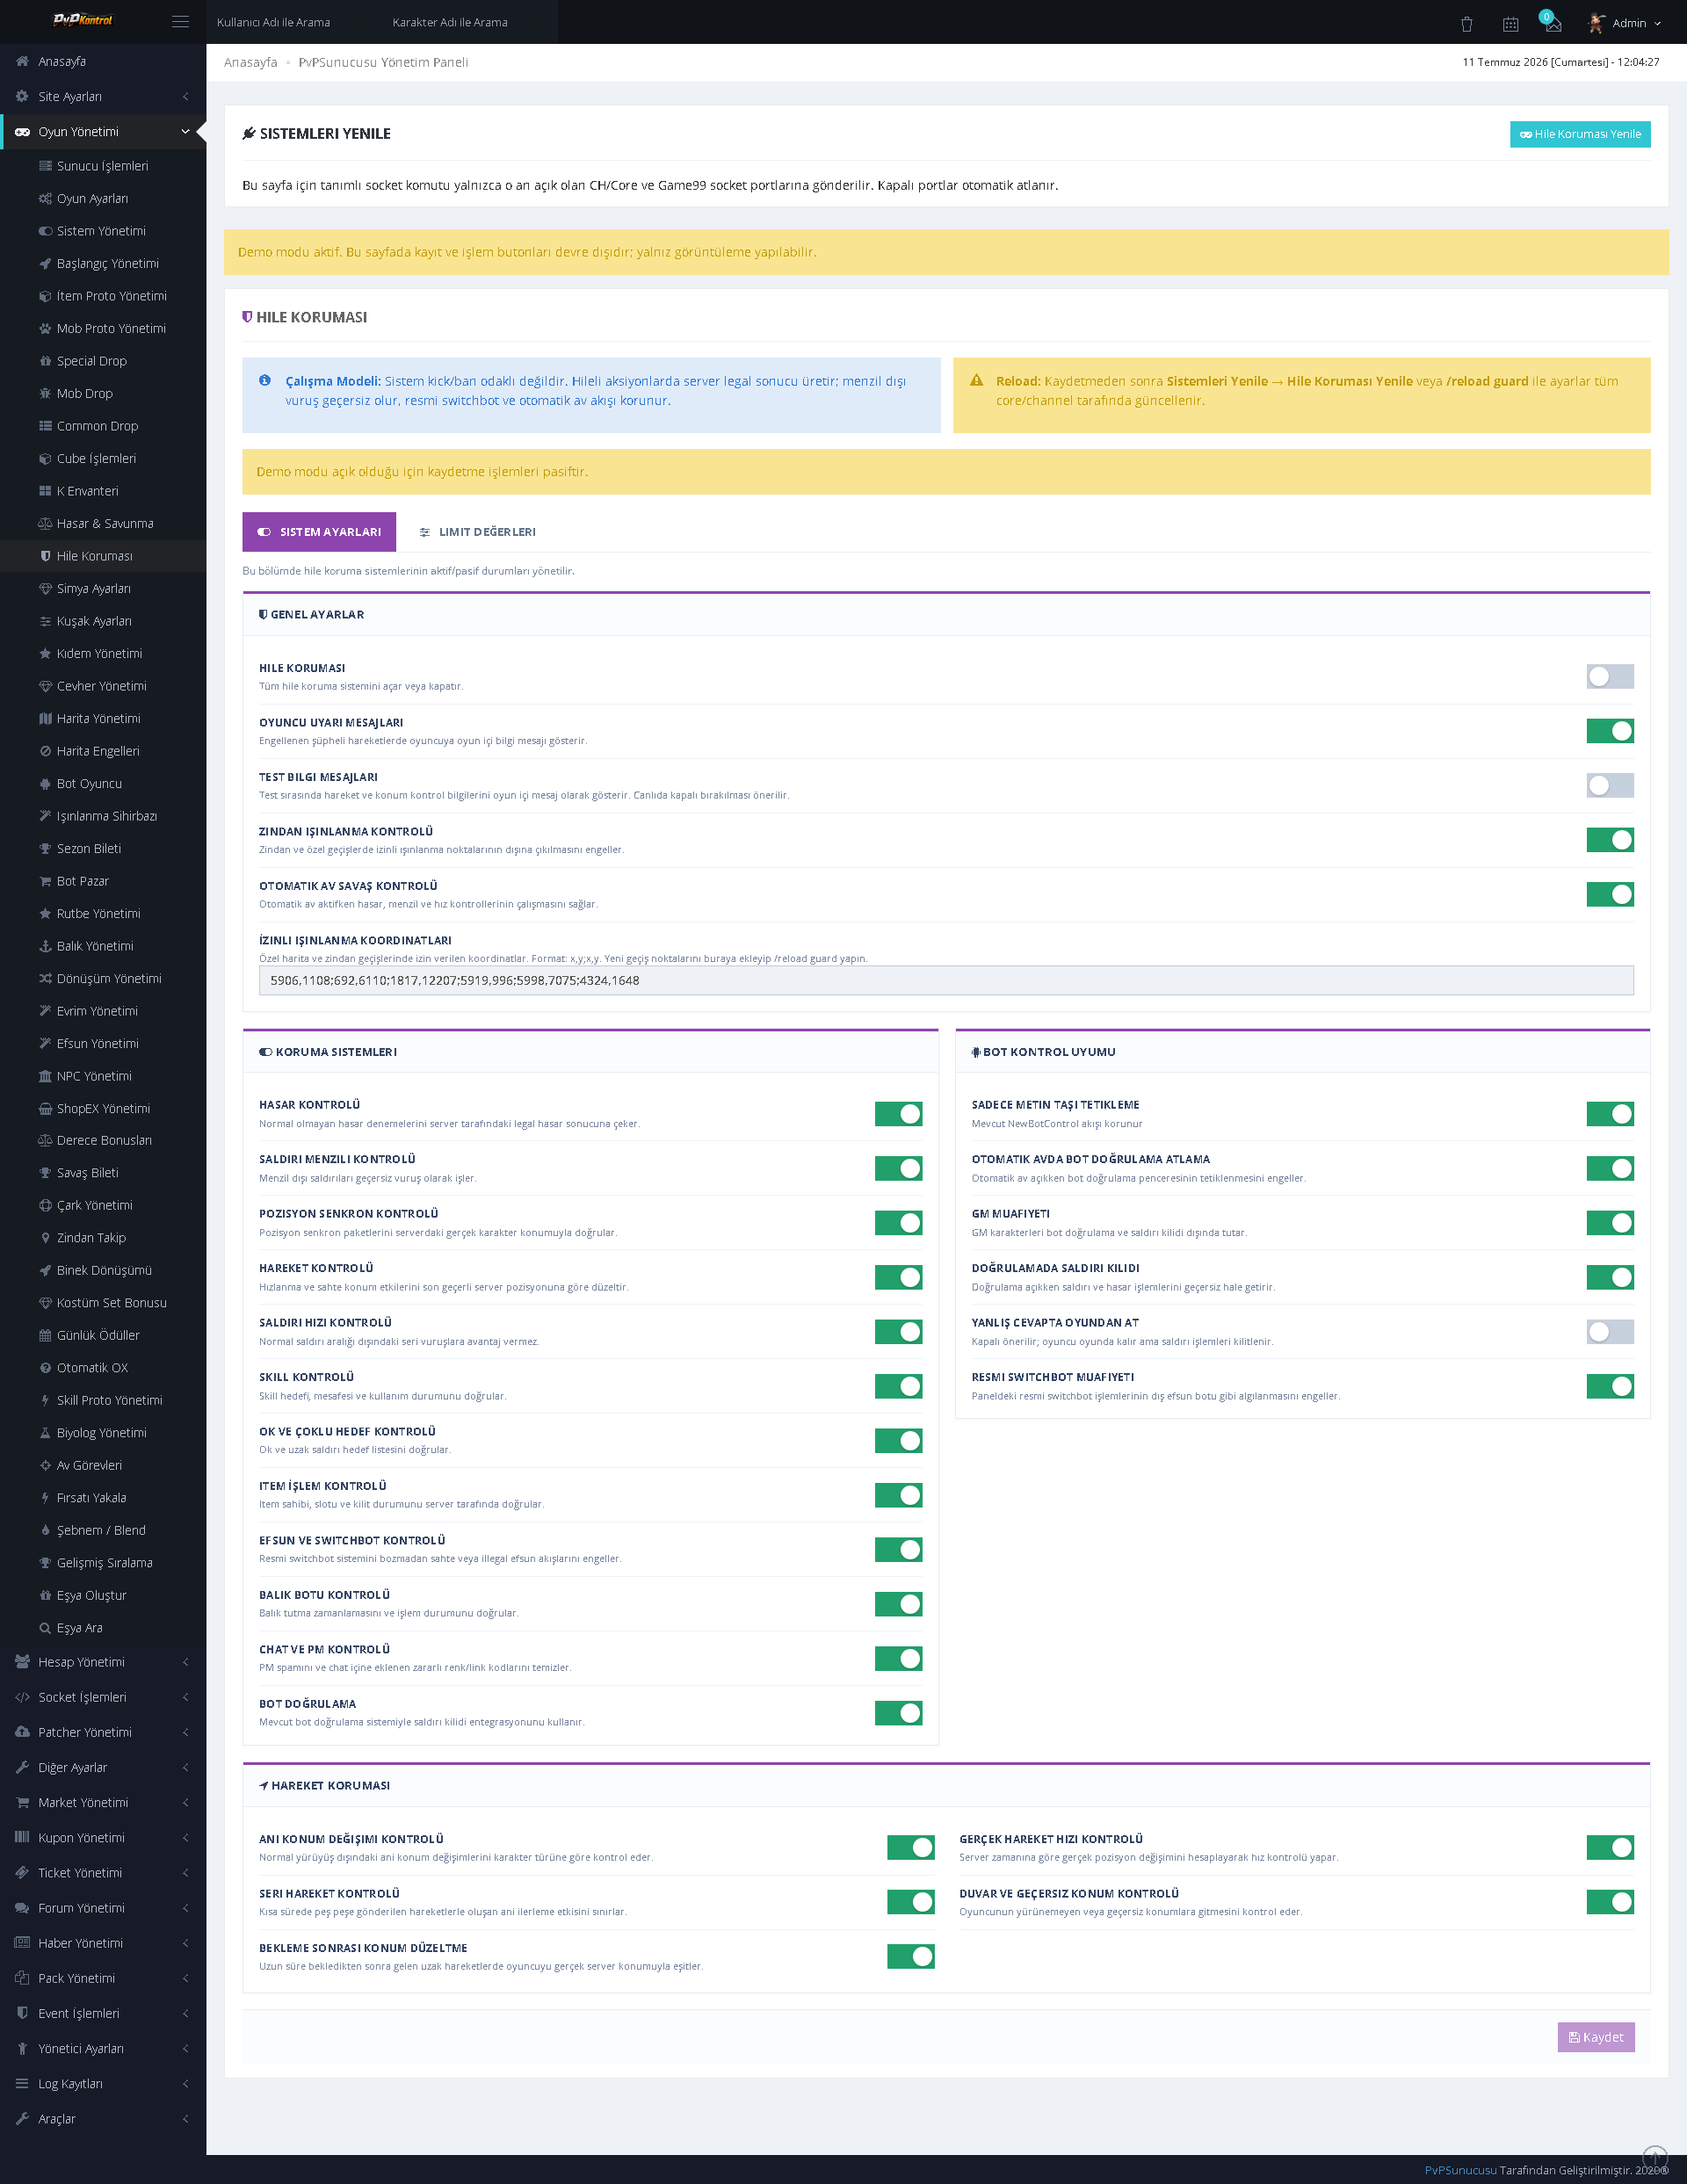The image size is (1687, 2184).
Task: Toggle Chat ve PM Kontrolü switch
Action: 898,1659
